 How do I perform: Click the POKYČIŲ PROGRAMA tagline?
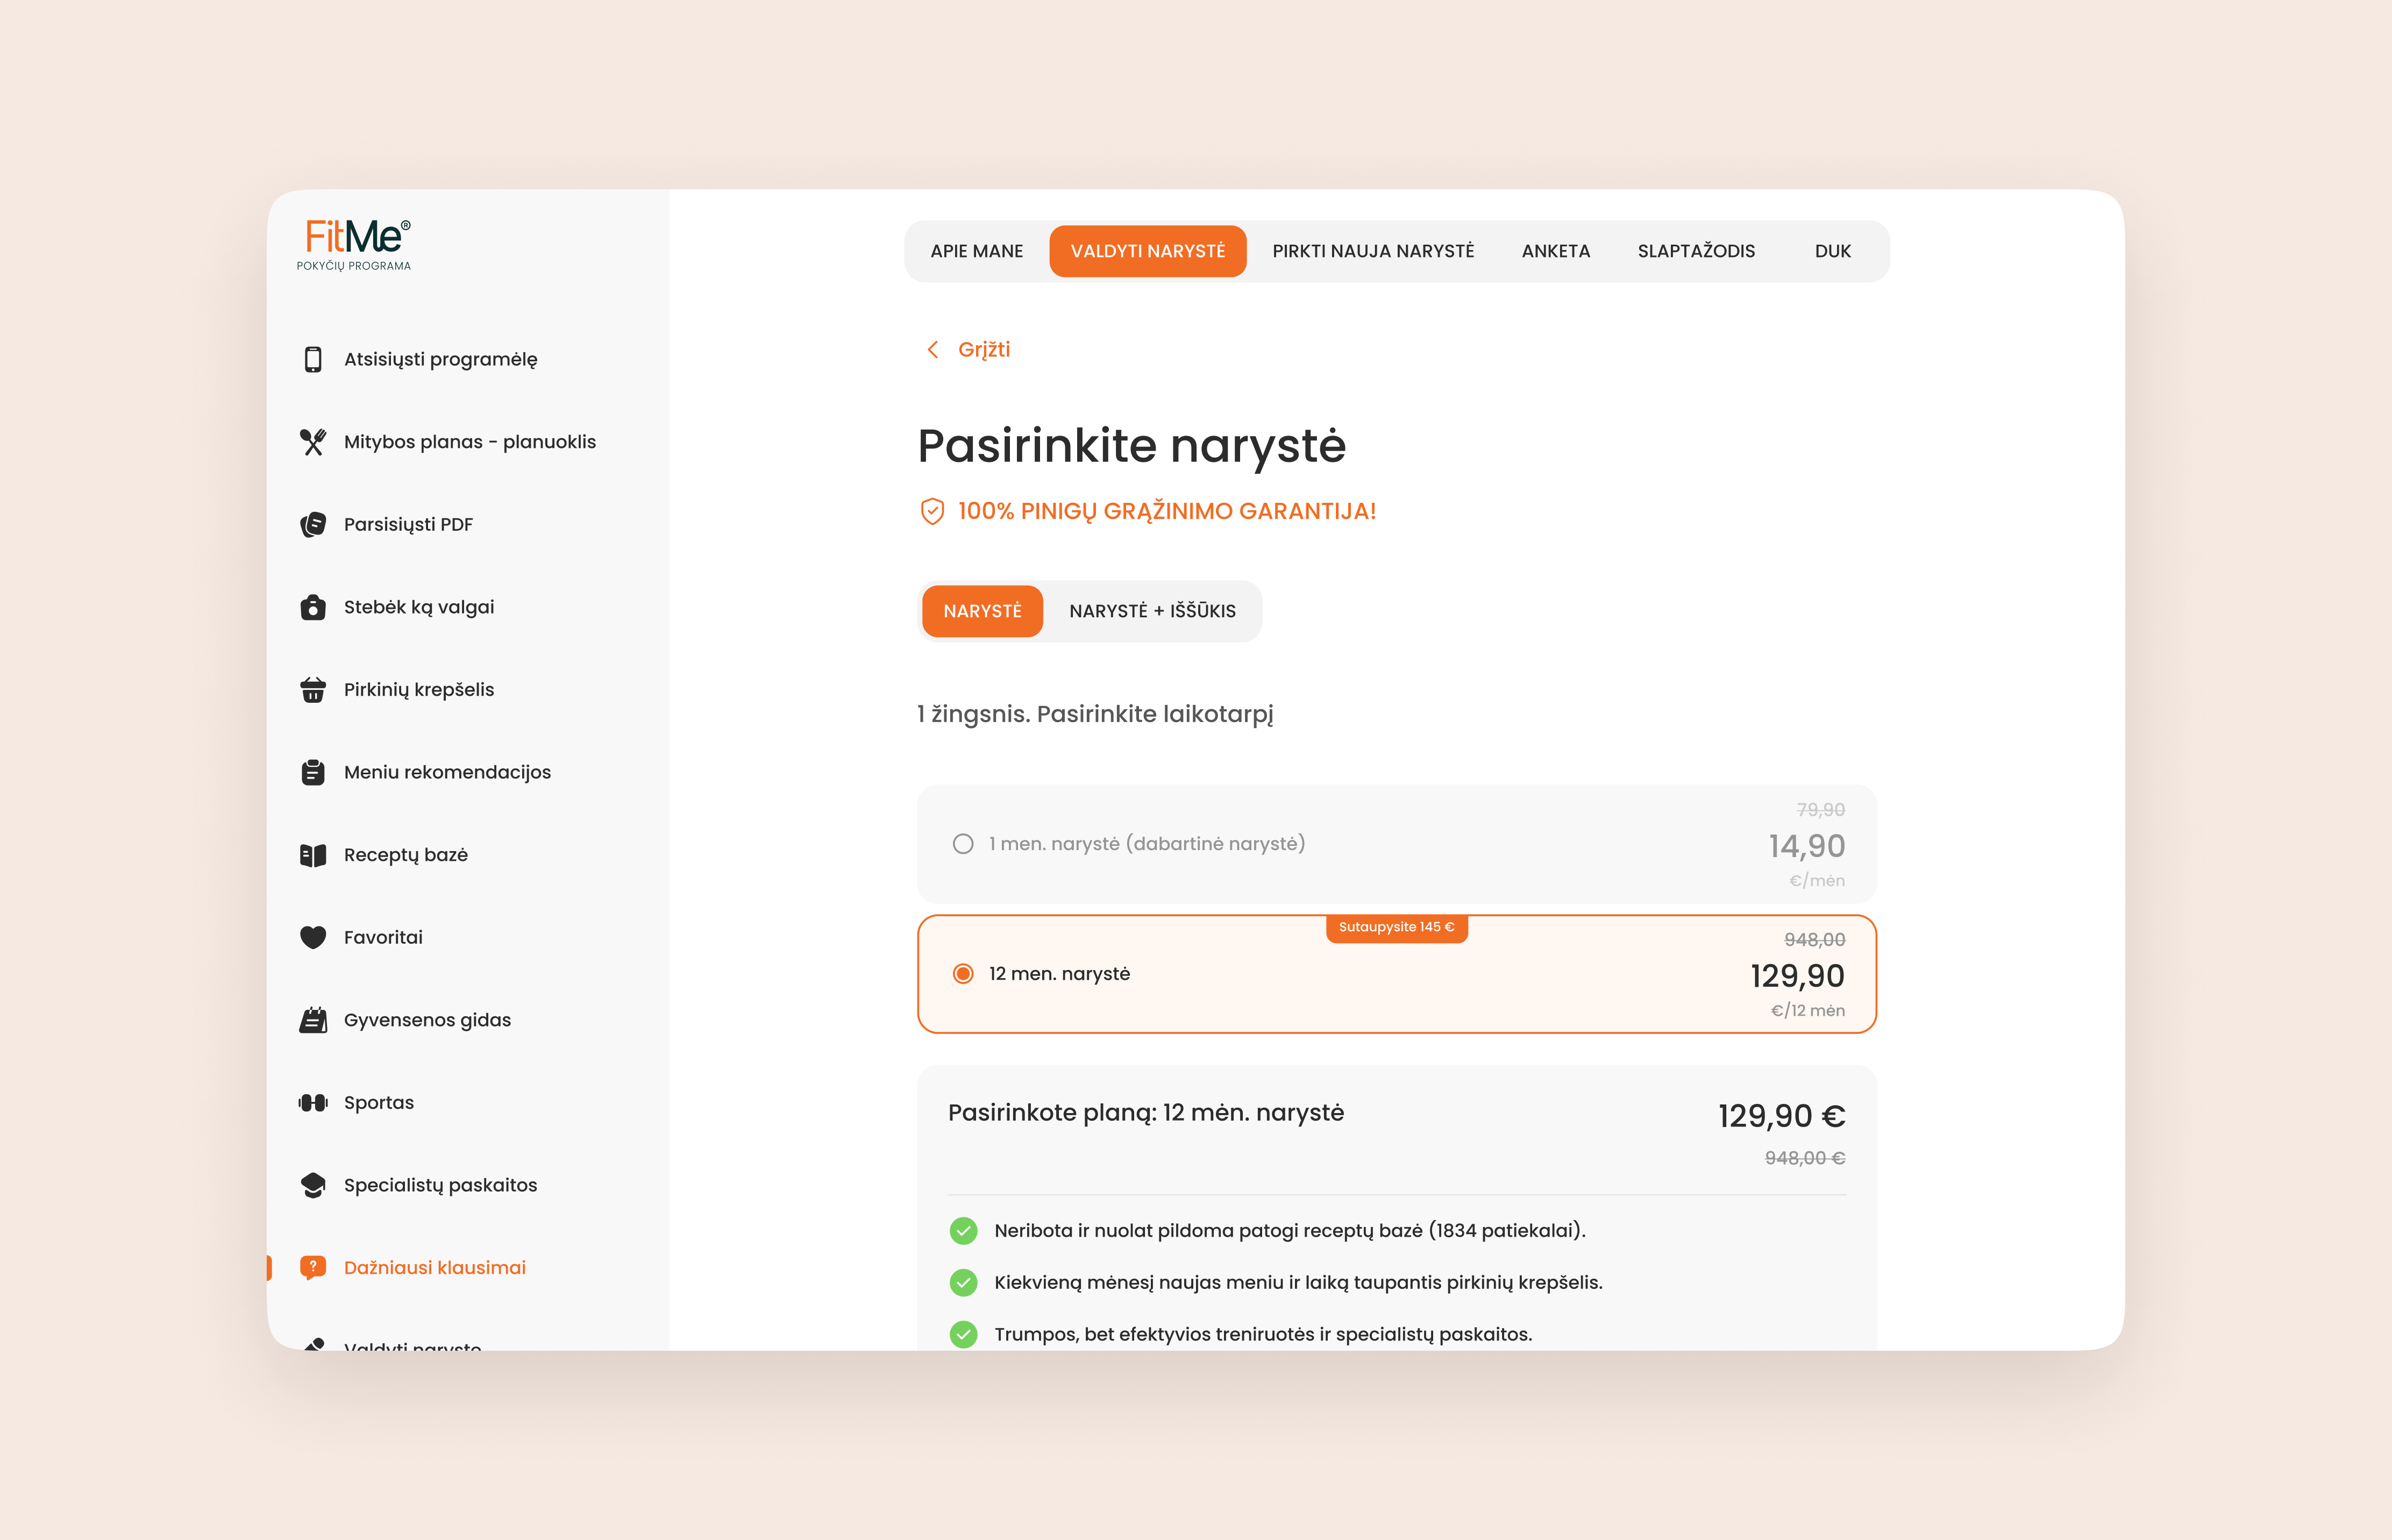pyautogui.click(x=354, y=266)
